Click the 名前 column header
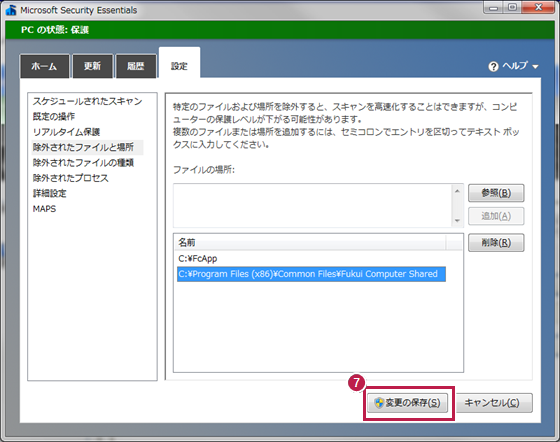This screenshot has height=442, width=560. [x=311, y=243]
